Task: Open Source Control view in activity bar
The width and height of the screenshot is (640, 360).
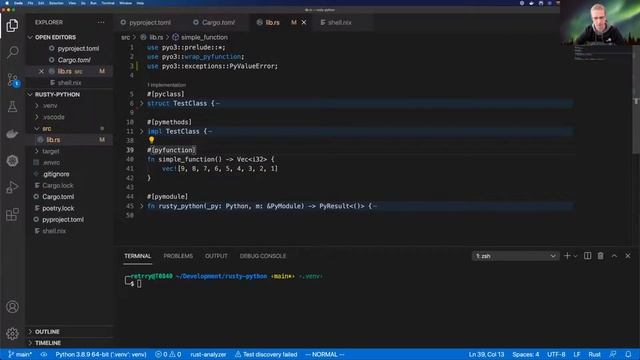Action: click(x=12, y=79)
